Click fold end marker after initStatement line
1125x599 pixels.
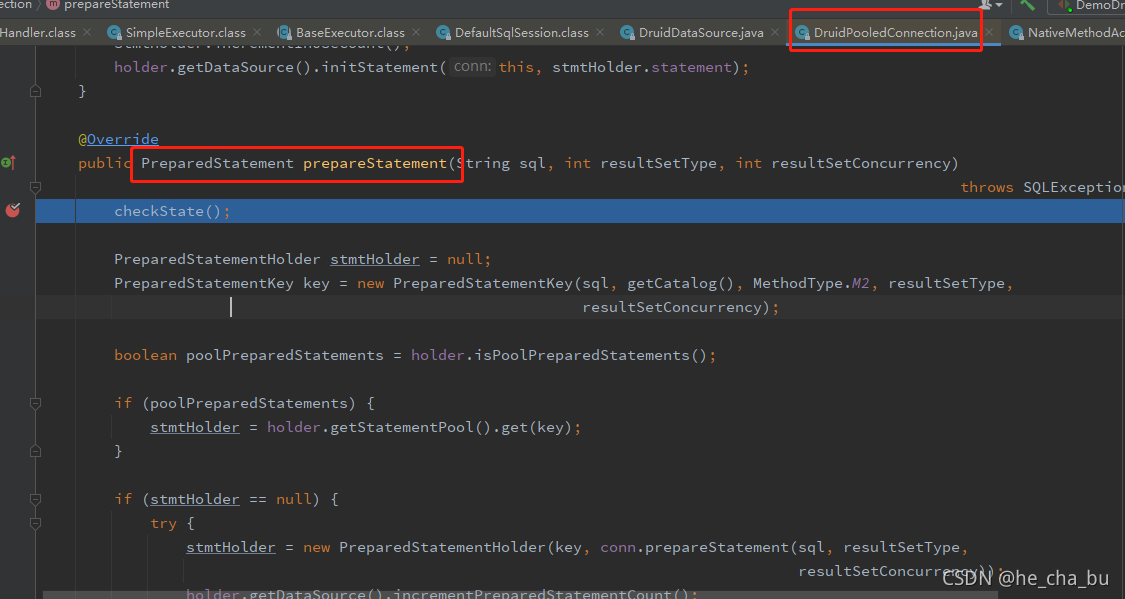(x=35, y=91)
